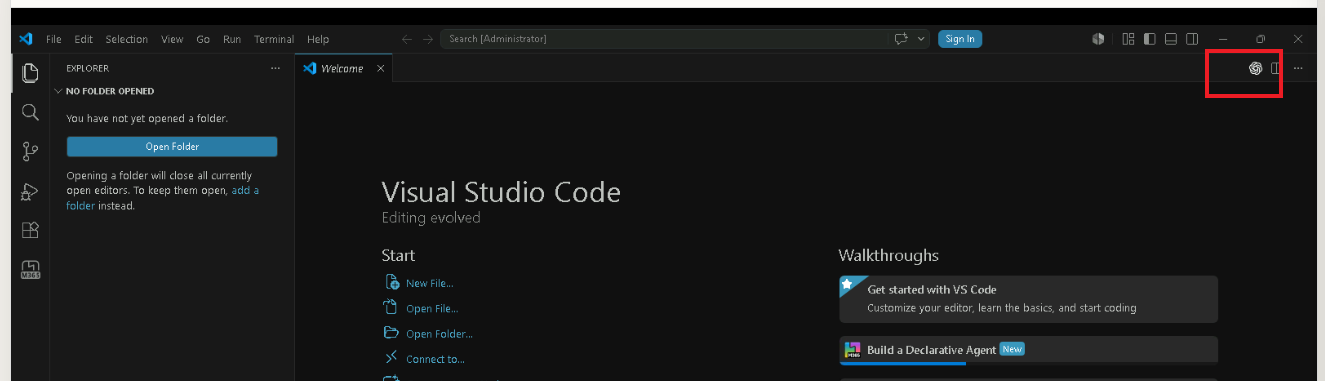
Task: Click the Open File... link under Start
Action: [432, 309]
